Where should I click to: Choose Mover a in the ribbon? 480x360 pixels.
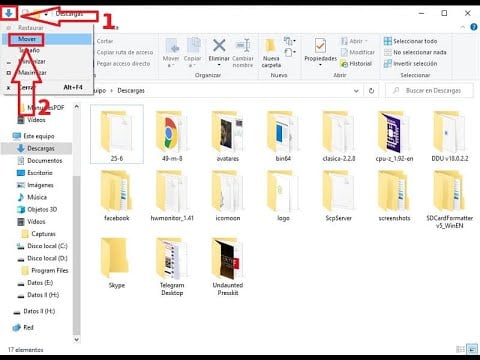pyautogui.click(x=171, y=53)
